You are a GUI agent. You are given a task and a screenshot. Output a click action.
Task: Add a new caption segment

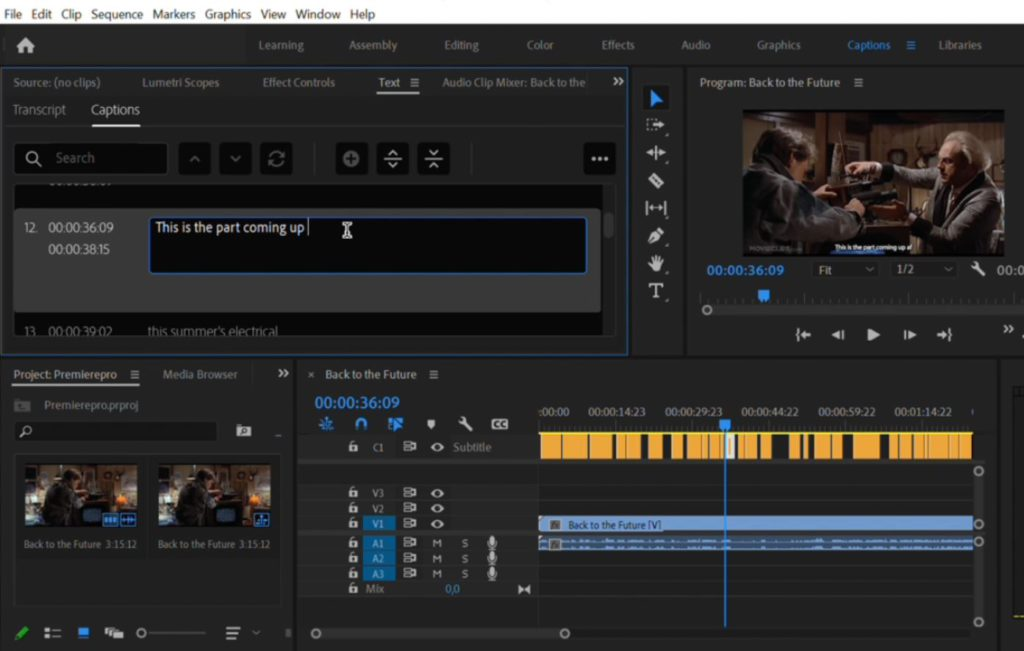click(x=351, y=159)
